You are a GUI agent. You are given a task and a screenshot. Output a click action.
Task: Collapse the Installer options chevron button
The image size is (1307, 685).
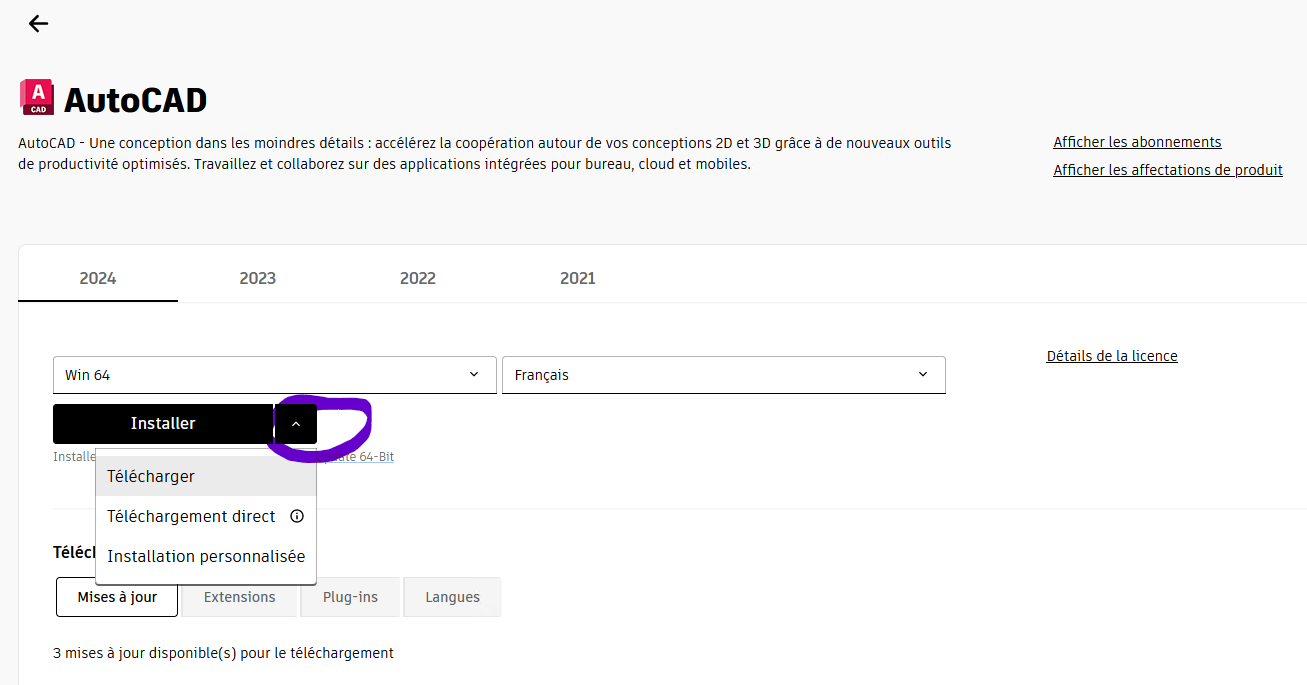(296, 424)
